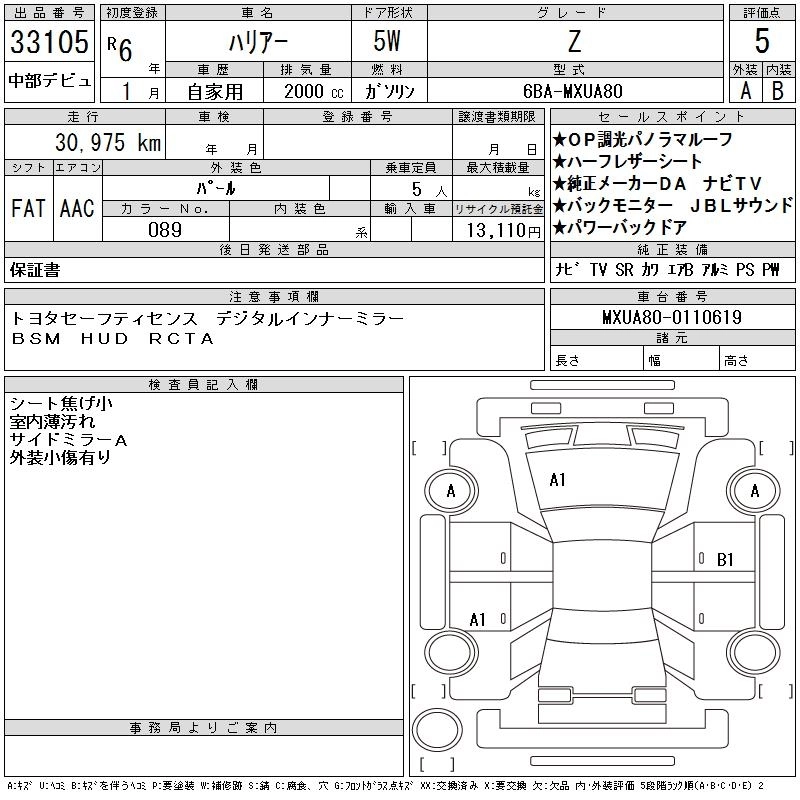Image resolution: width=800 pixels, height=800 pixels.
Task: Click the front-left wheel marked A
Action: tap(451, 491)
